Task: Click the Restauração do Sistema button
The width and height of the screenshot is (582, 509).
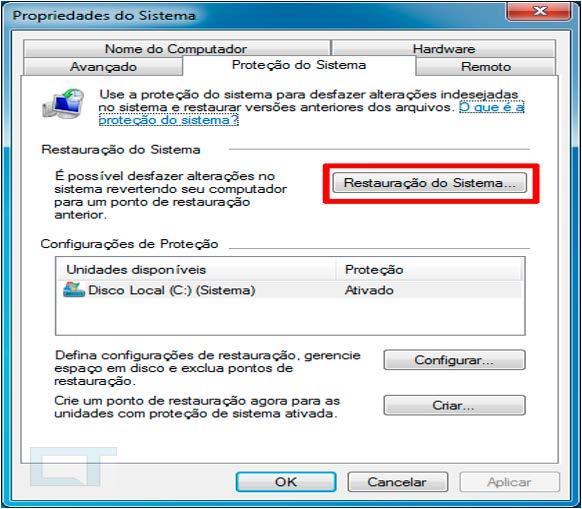Action: pos(430,183)
